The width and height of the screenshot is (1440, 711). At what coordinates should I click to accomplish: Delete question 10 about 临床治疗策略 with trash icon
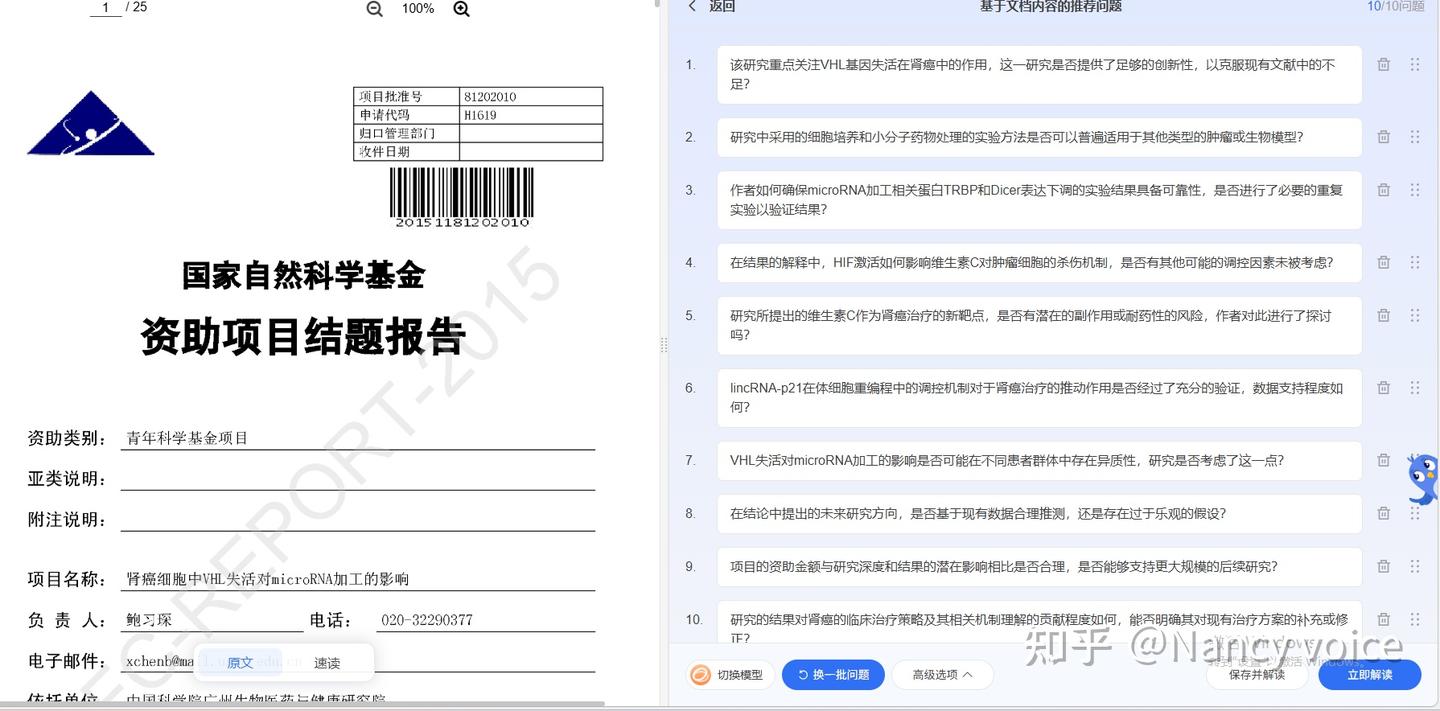1383,619
